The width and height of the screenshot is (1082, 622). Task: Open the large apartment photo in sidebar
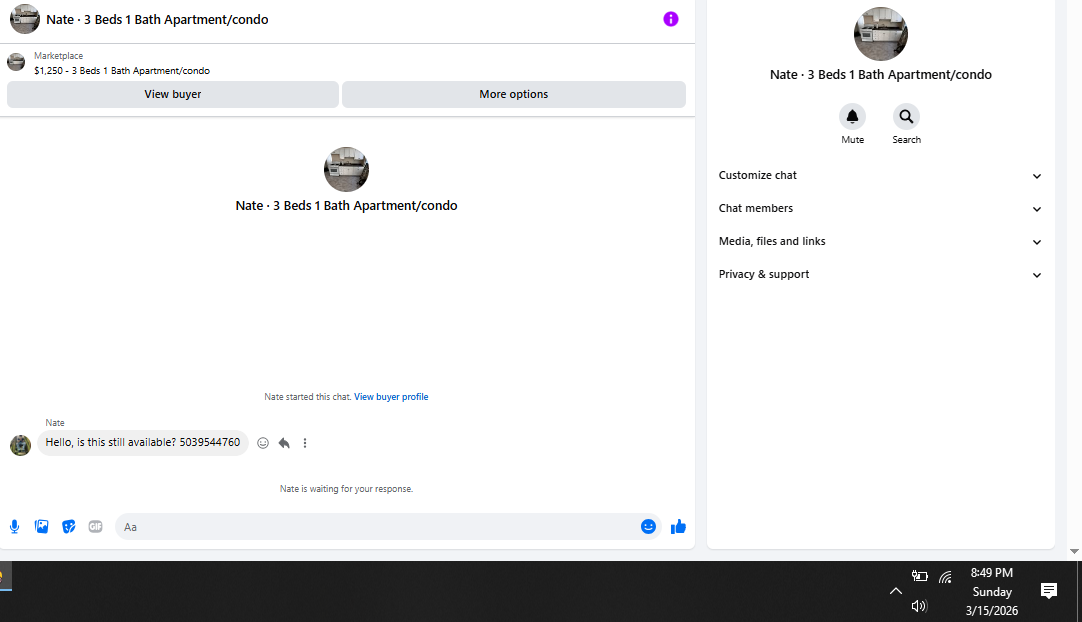[881, 34]
